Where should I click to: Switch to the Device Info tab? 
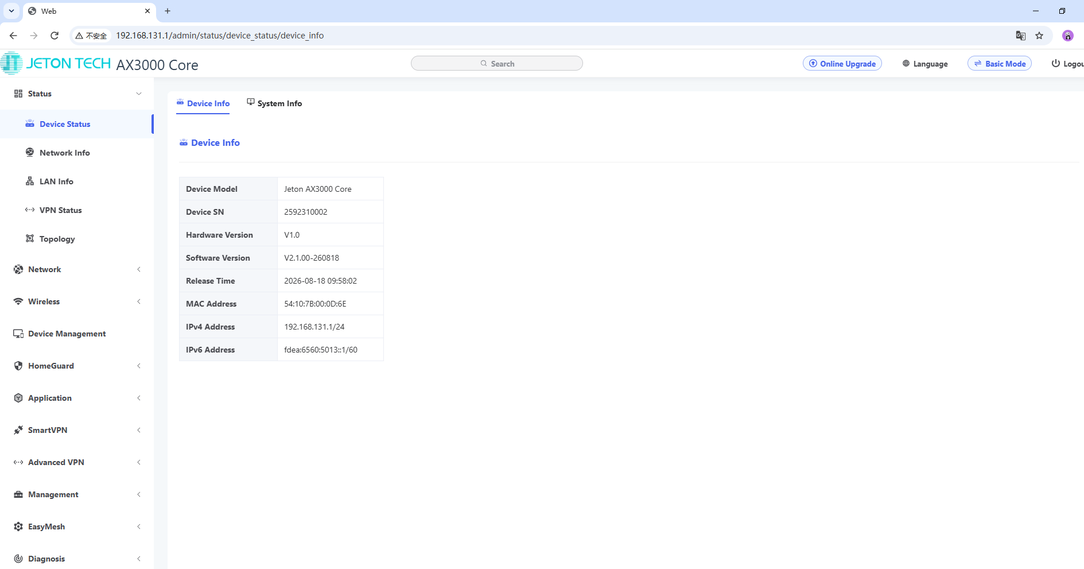click(x=203, y=103)
